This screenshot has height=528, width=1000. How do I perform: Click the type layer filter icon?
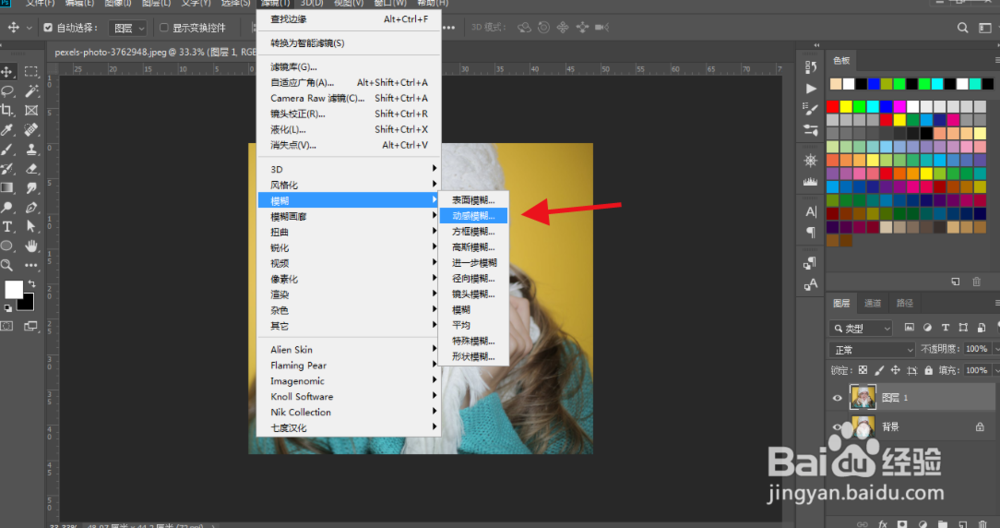[x=945, y=328]
